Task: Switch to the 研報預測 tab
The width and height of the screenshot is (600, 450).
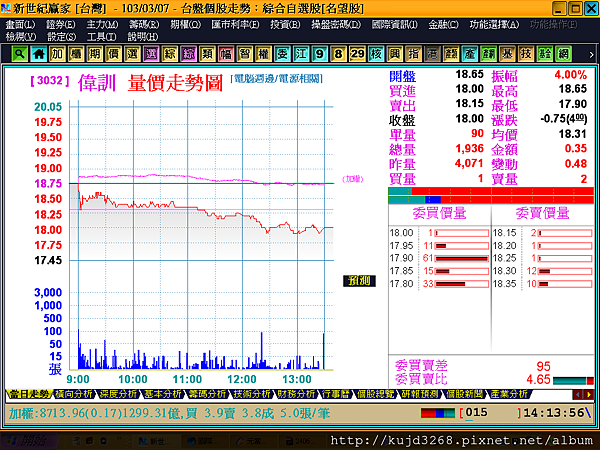Action: point(420,394)
